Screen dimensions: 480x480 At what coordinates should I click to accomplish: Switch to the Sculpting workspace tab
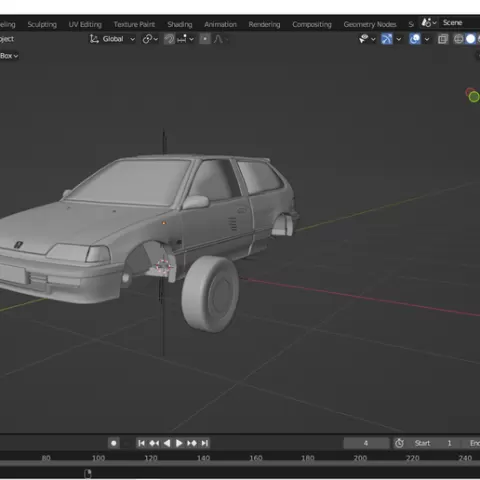[x=42, y=24]
